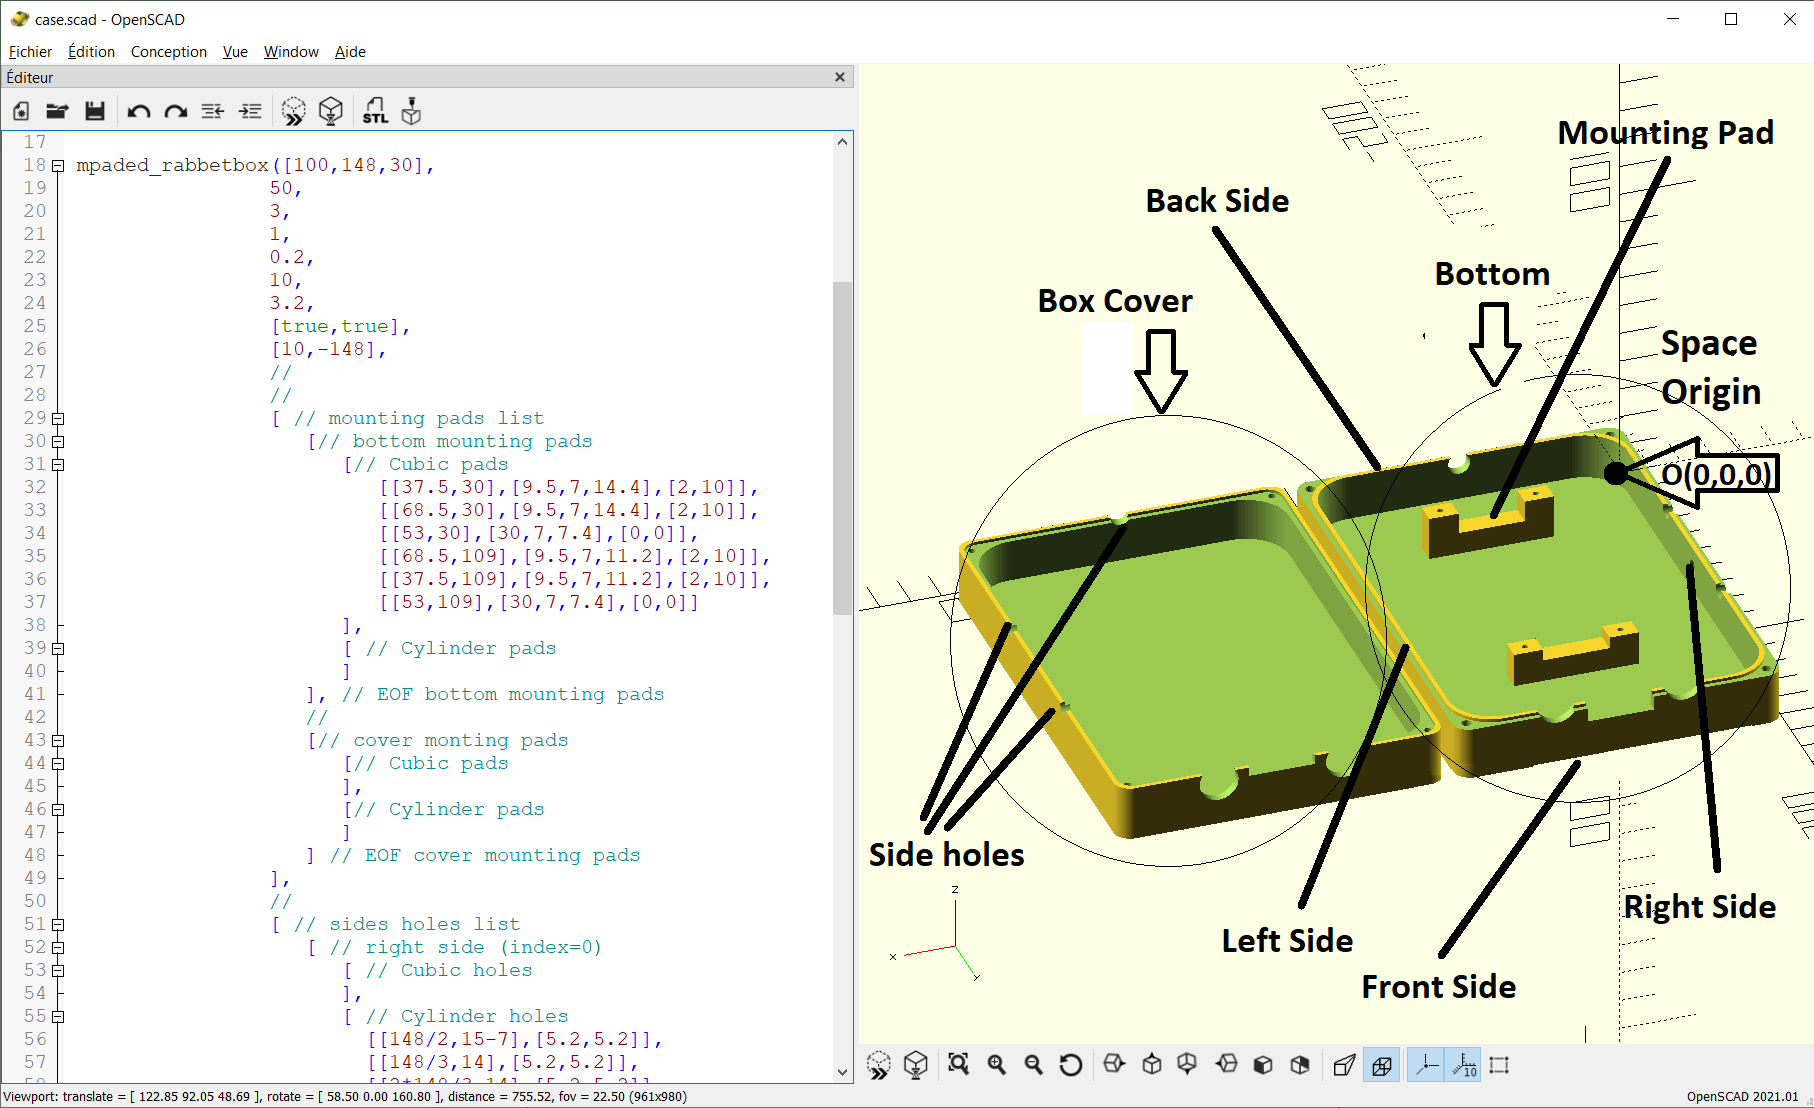Click the editor vertical scrollbar thumb

842,448
